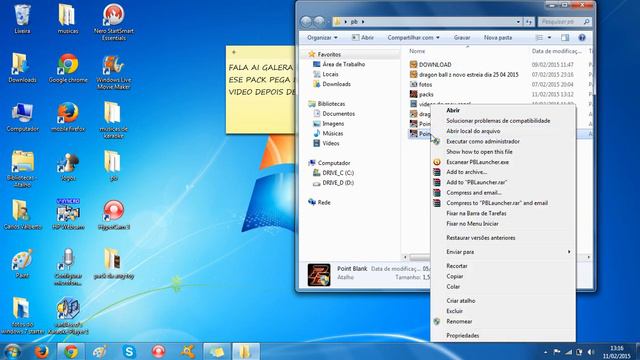640x360 pixels.
Task: Choose Fixar na Barra de Tarefas
Action: [503, 213]
